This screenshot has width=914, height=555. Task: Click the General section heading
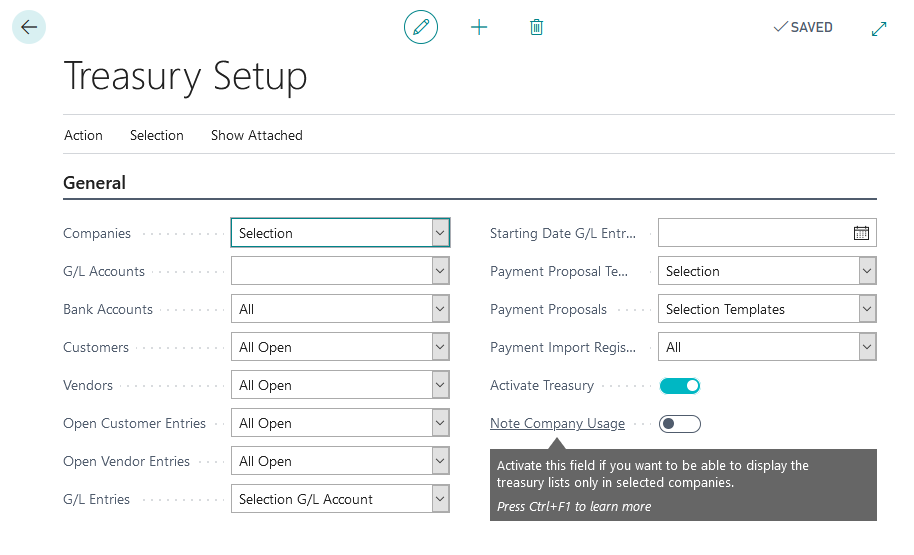point(95,183)
